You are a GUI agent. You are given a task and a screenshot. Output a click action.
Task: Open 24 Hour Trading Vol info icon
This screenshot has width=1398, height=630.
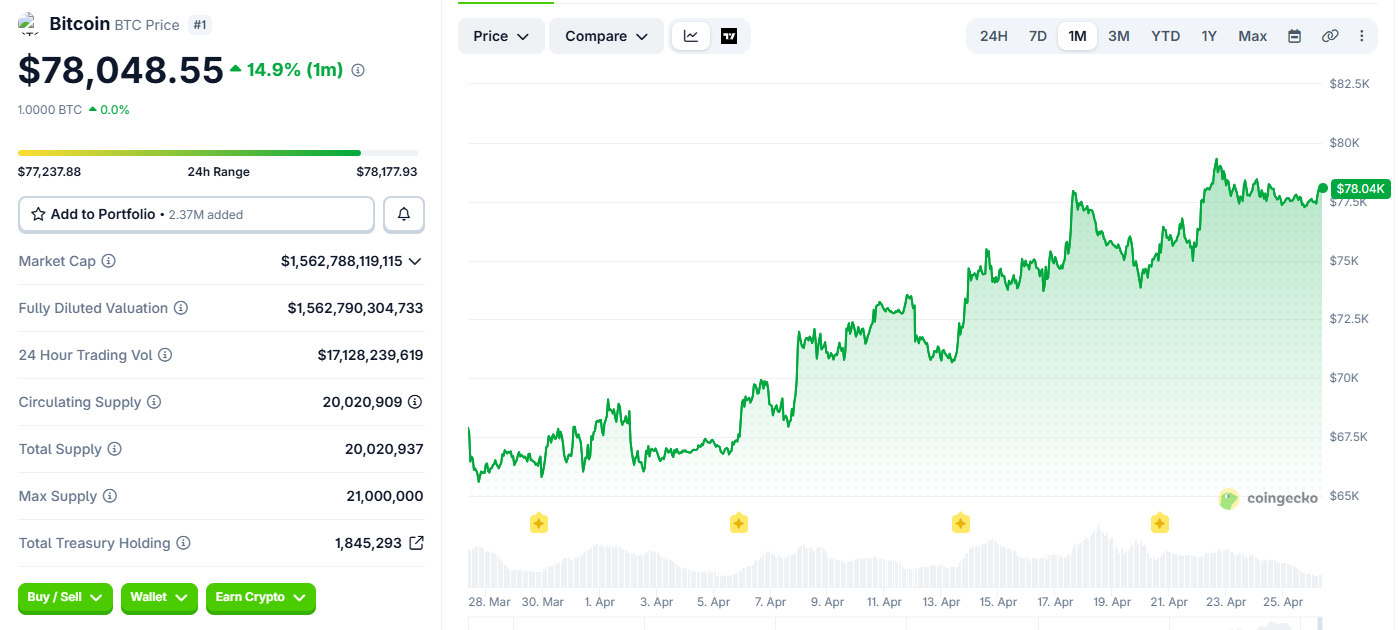165,355
